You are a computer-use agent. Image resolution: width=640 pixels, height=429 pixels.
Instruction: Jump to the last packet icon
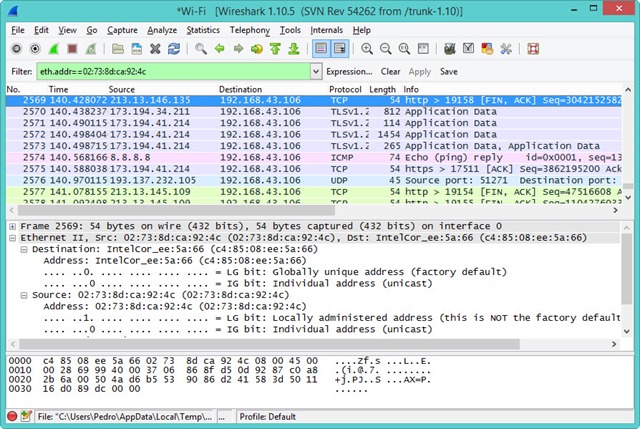pyautogui.click(x=294, y=49)
